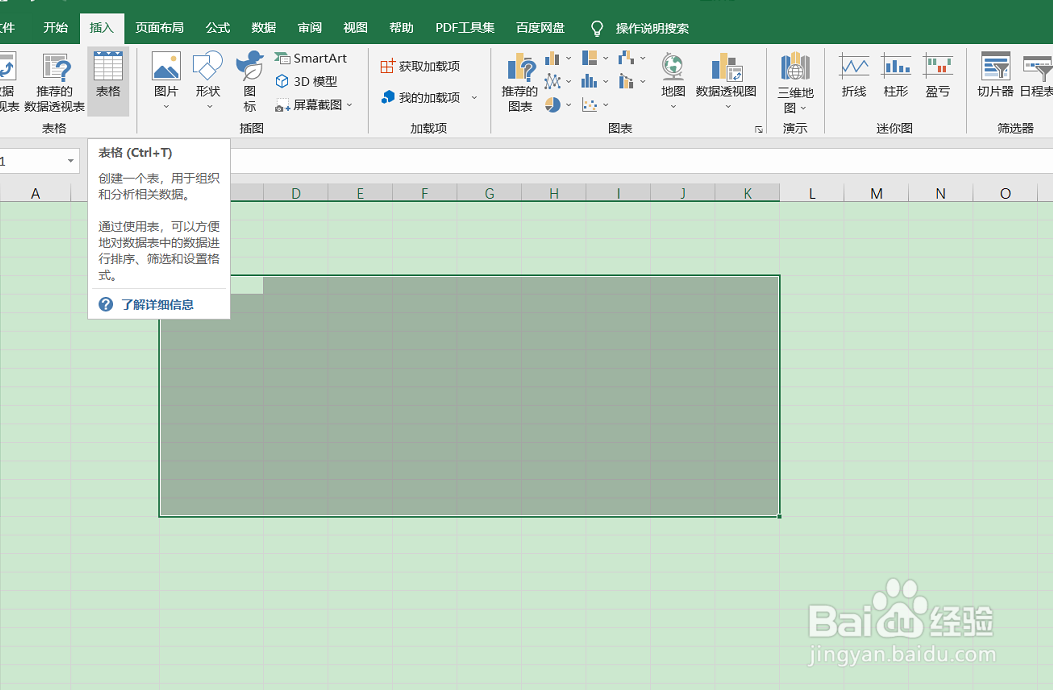Expand the Shapes (形状) dropdown arrow
1053x690 pixels.
pos(209,106)
